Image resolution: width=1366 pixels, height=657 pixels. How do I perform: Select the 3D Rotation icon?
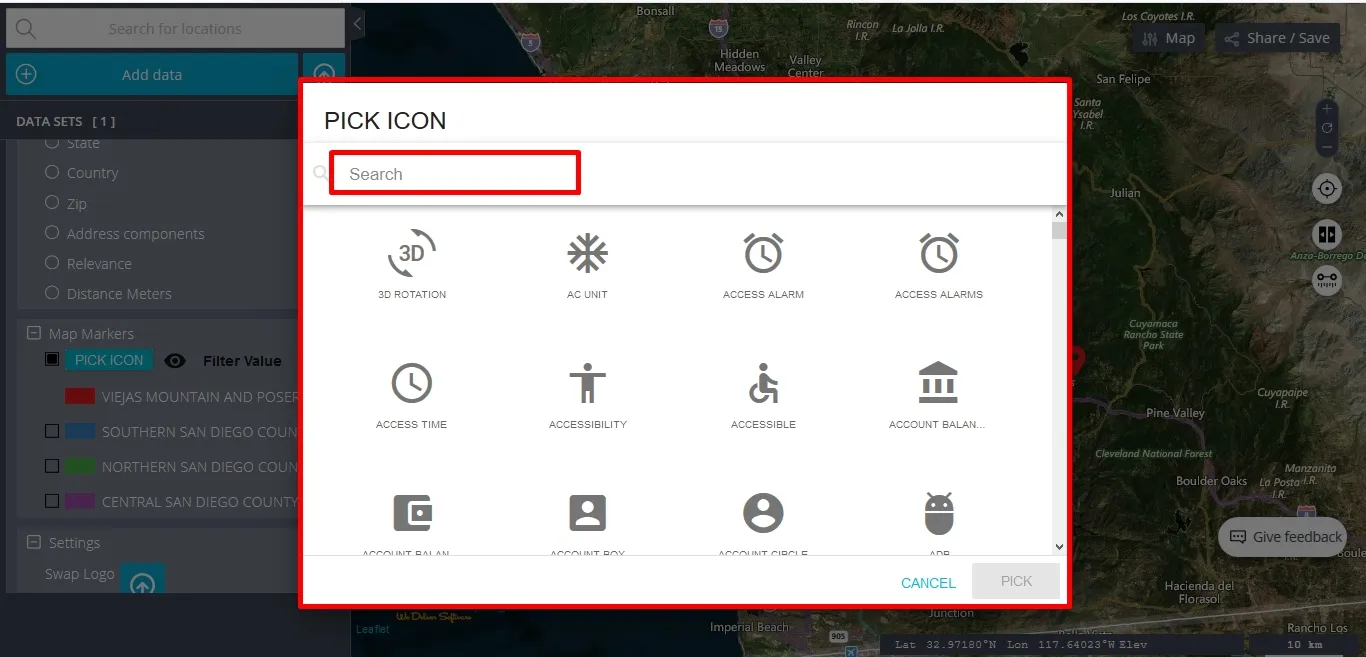[412, 254]
